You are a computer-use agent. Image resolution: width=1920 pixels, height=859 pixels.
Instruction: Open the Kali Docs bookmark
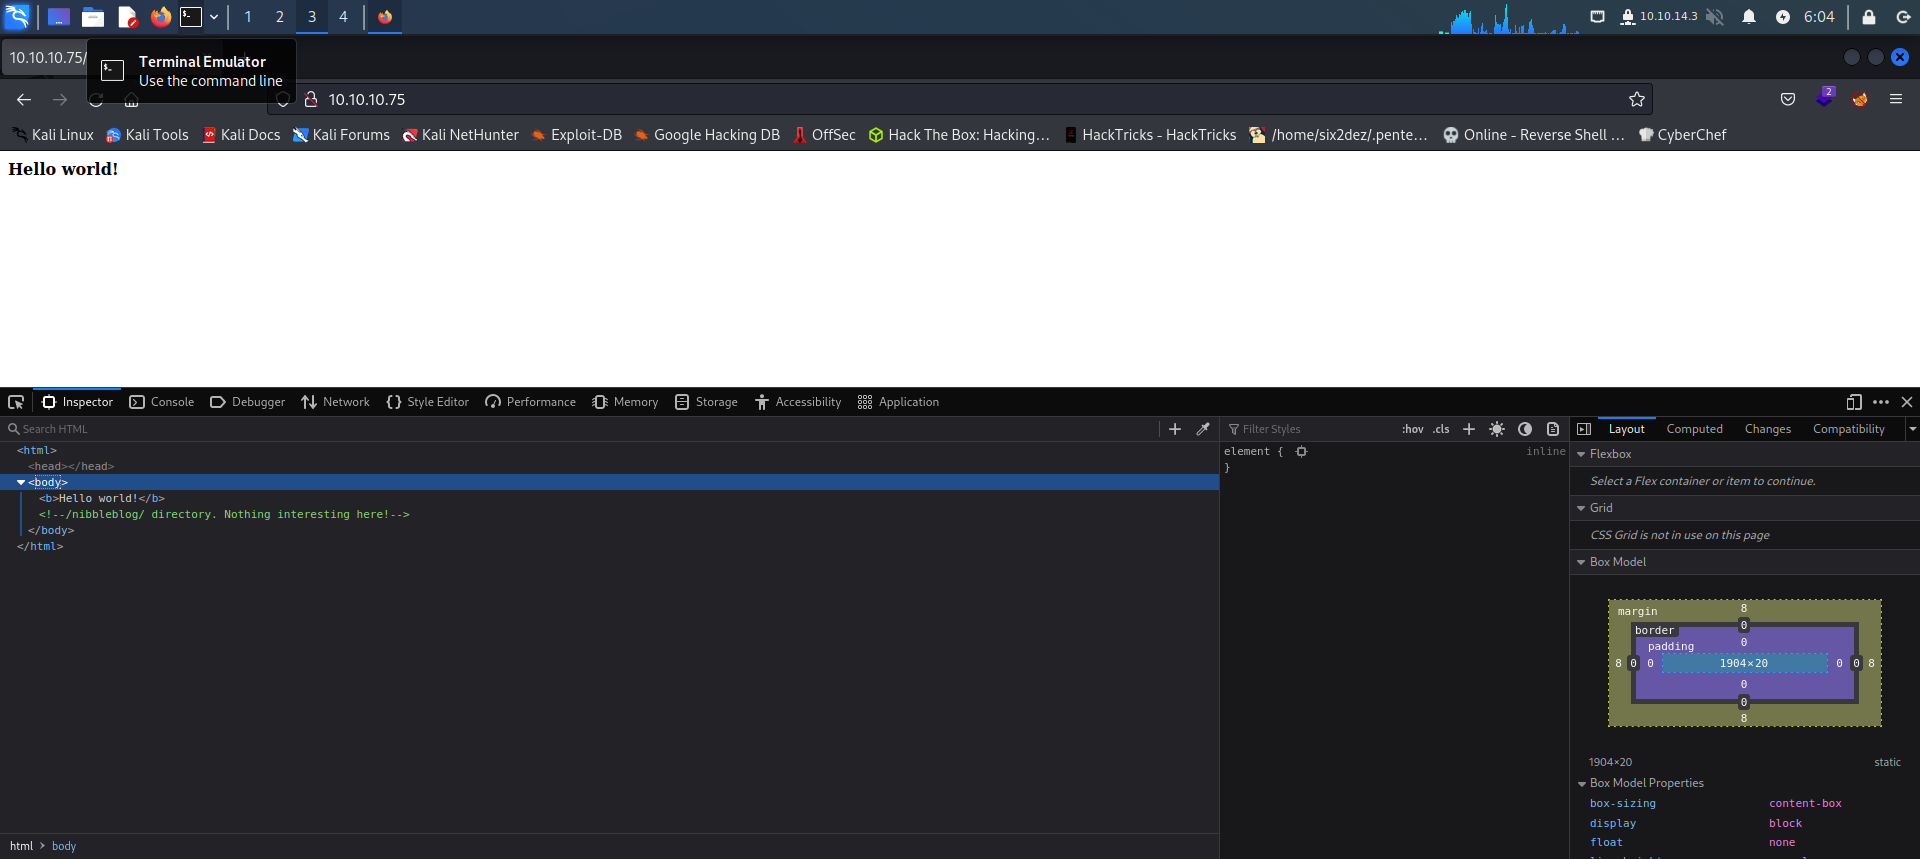click(x=241, y=135)
